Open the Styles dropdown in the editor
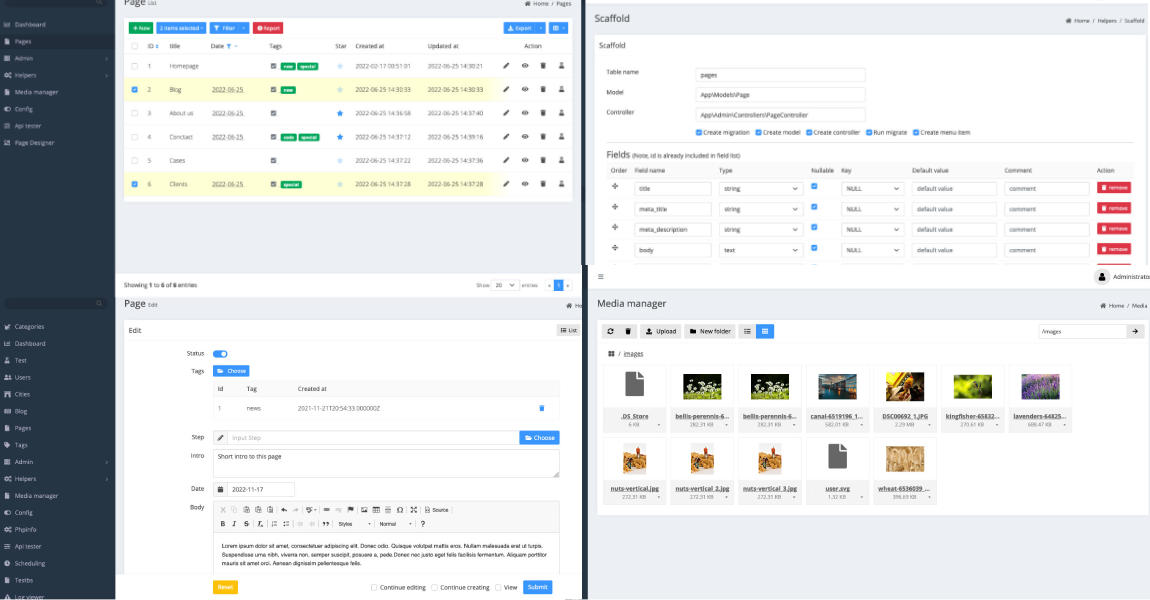Image resolution: width=1150 pixels, height=600 pixels. [x=354, y=524]
